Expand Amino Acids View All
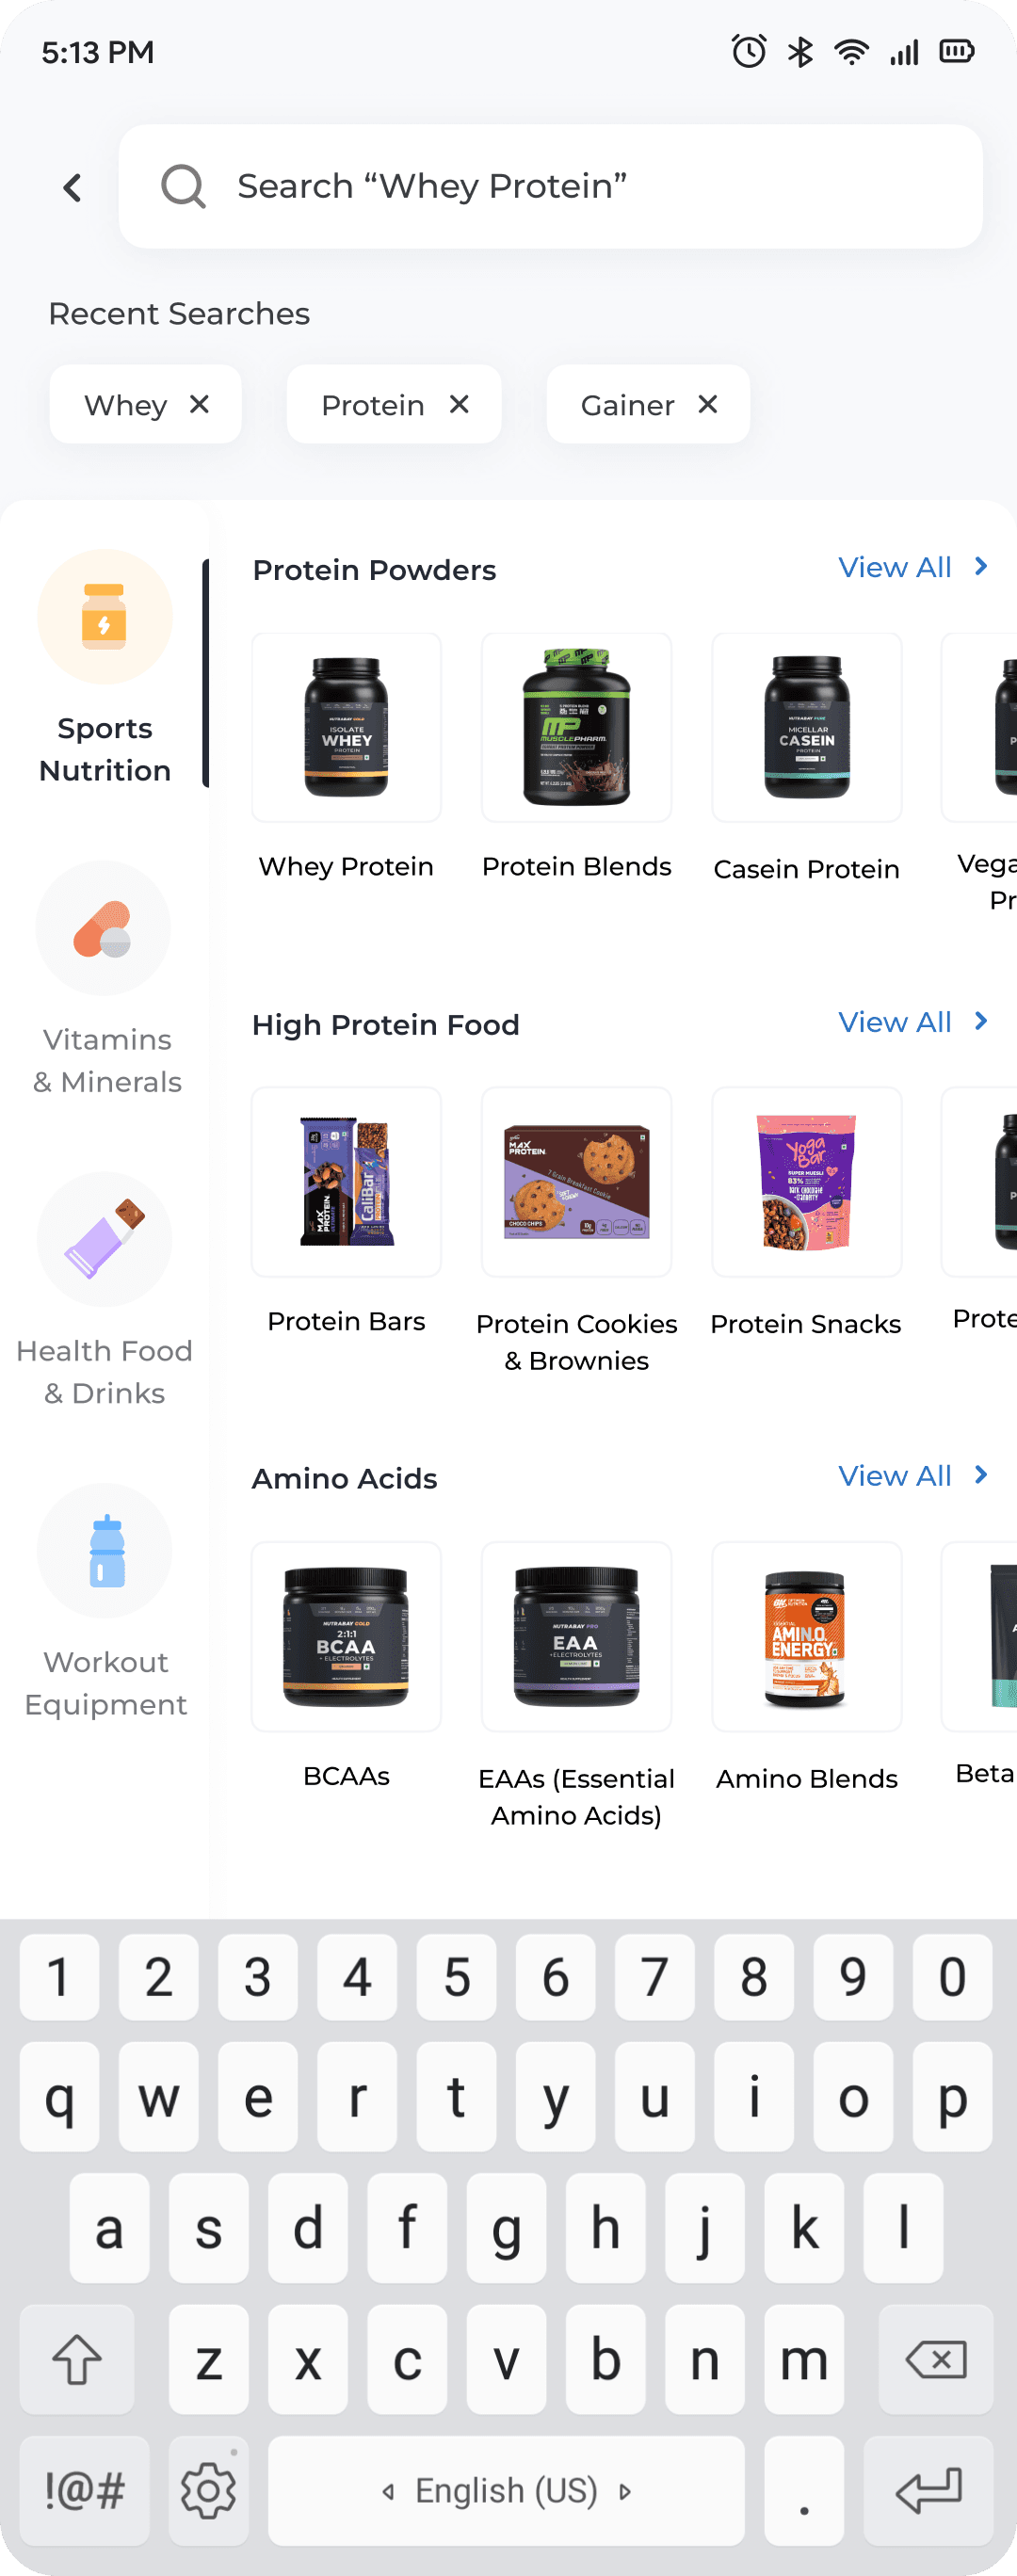1017x2576 pixels. tap(913, 1476)
